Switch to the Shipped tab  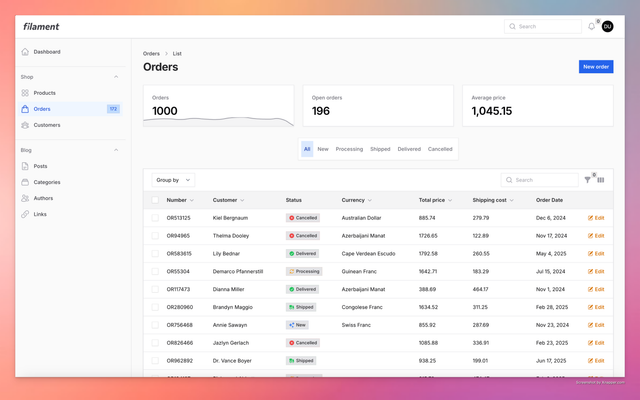pyautogui.click(x=380, y=149)
